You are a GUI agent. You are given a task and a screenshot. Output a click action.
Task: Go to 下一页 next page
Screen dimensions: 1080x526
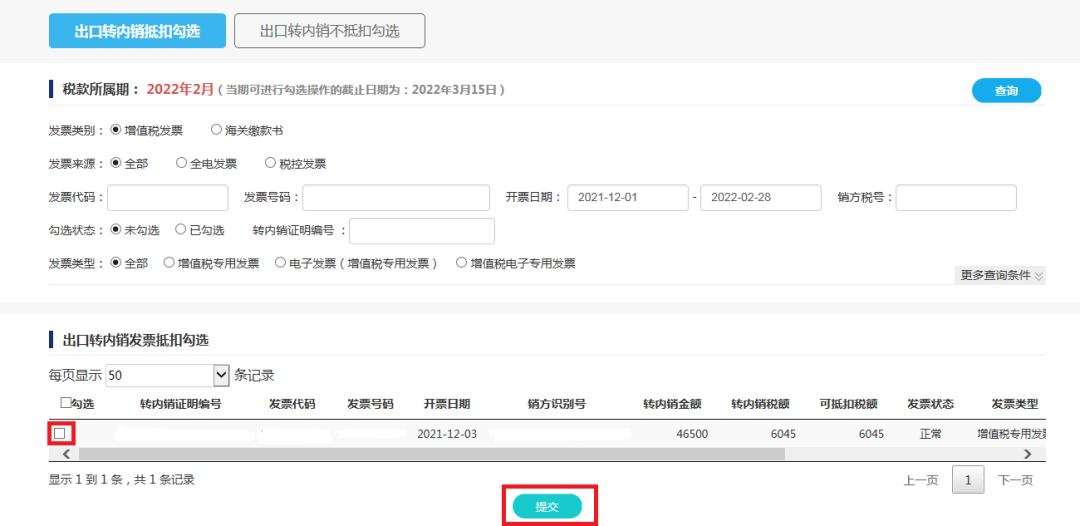pos(1015,481)
